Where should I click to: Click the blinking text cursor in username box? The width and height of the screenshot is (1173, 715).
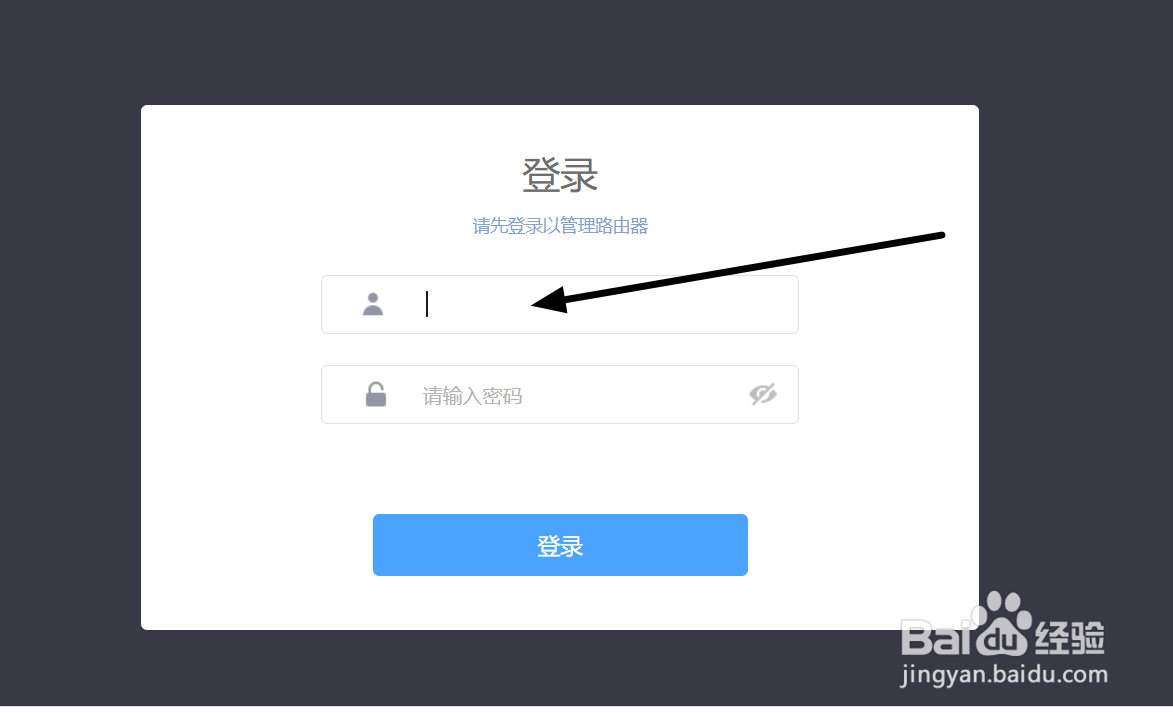click(x=426, y=304)
